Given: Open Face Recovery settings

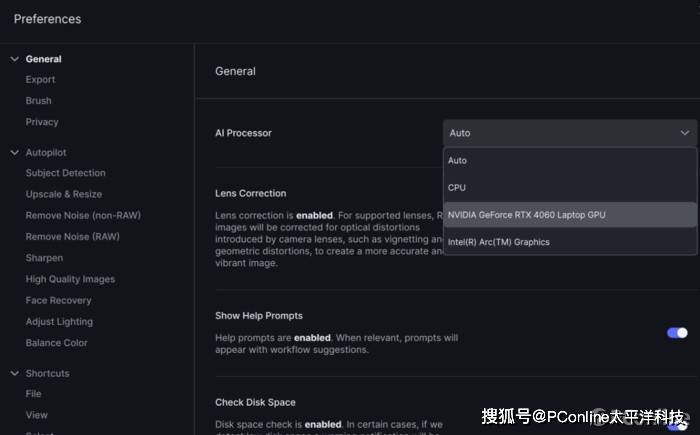Looking at the screenshot, I should [58, 300].
